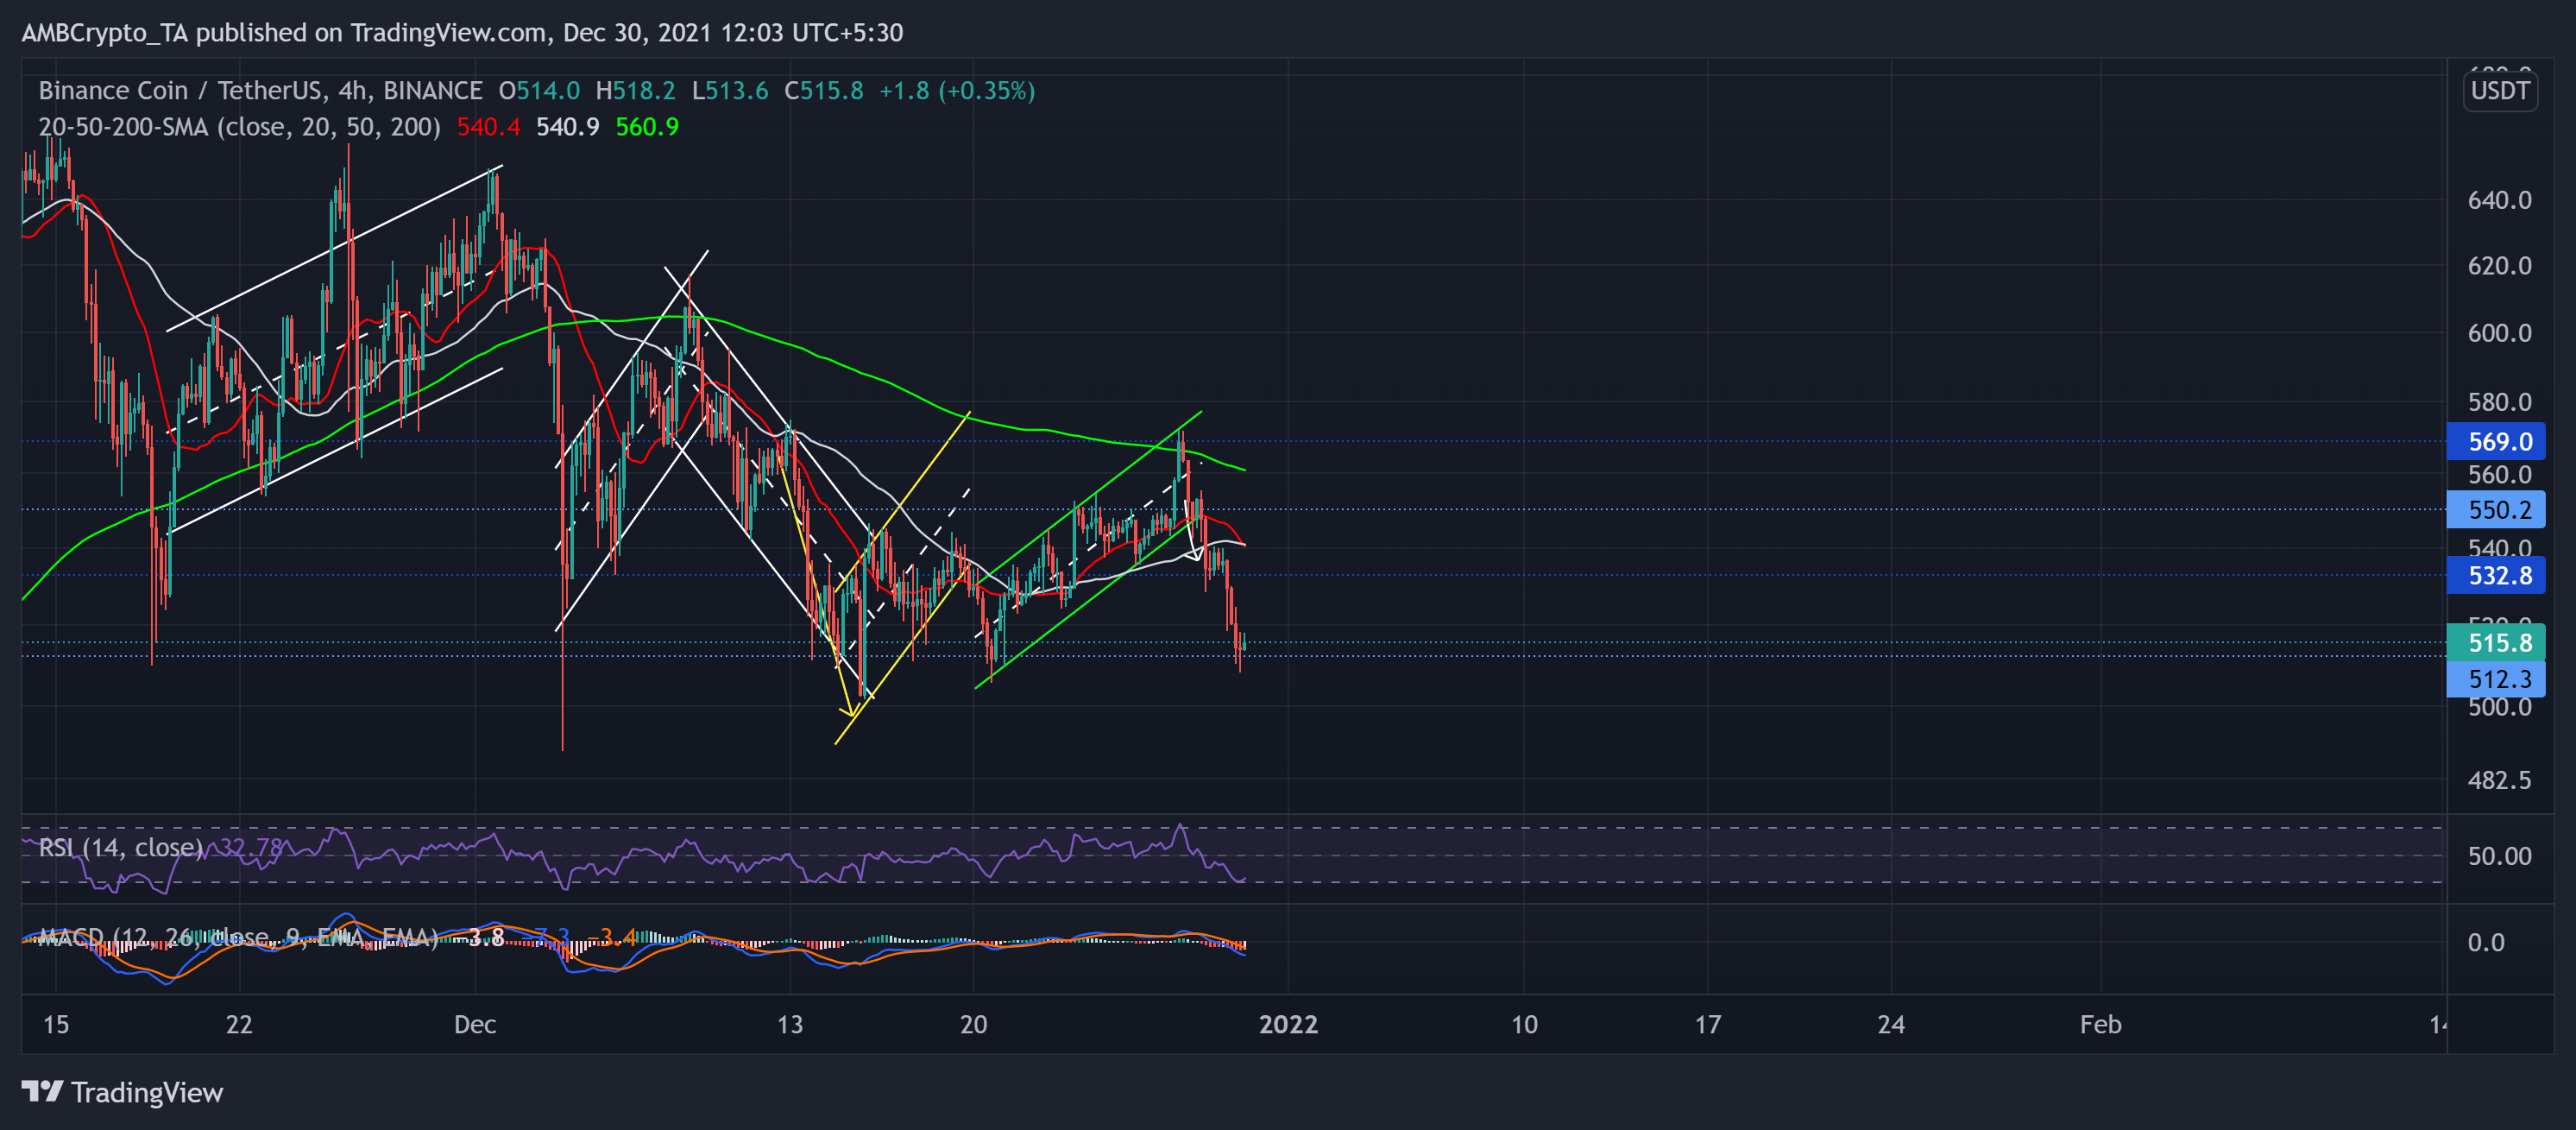Screen dimensions: 2576x1130
Task: Click the 532.8 price level tag
Action: [x=2495, y=576]
